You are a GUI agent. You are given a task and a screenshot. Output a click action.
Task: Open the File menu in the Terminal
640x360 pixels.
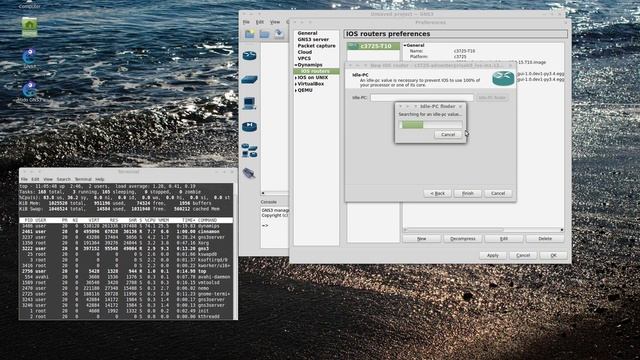click(24, 179)
